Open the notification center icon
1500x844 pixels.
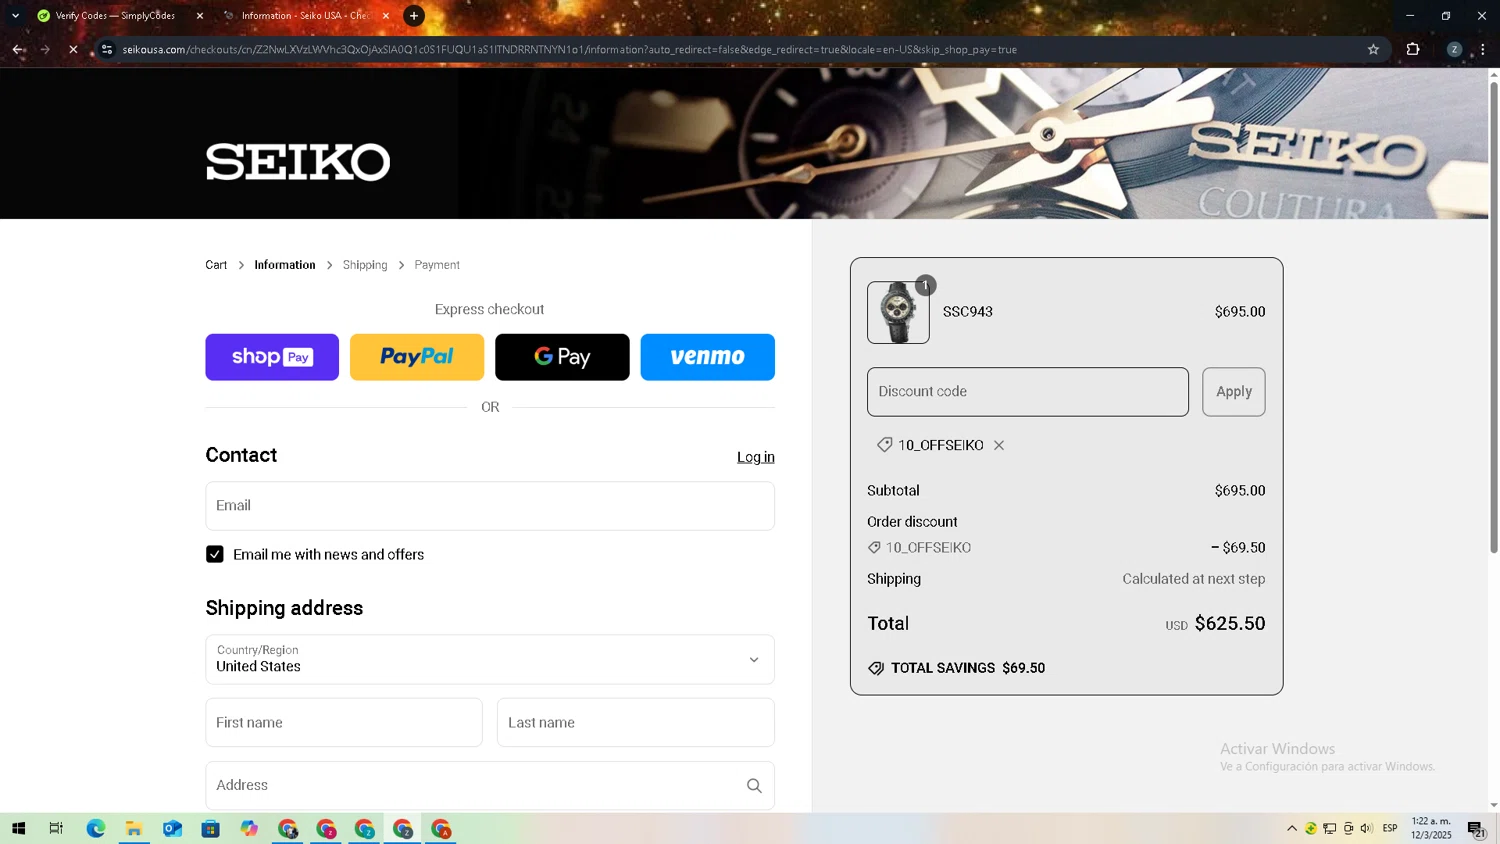point(1476,829)
